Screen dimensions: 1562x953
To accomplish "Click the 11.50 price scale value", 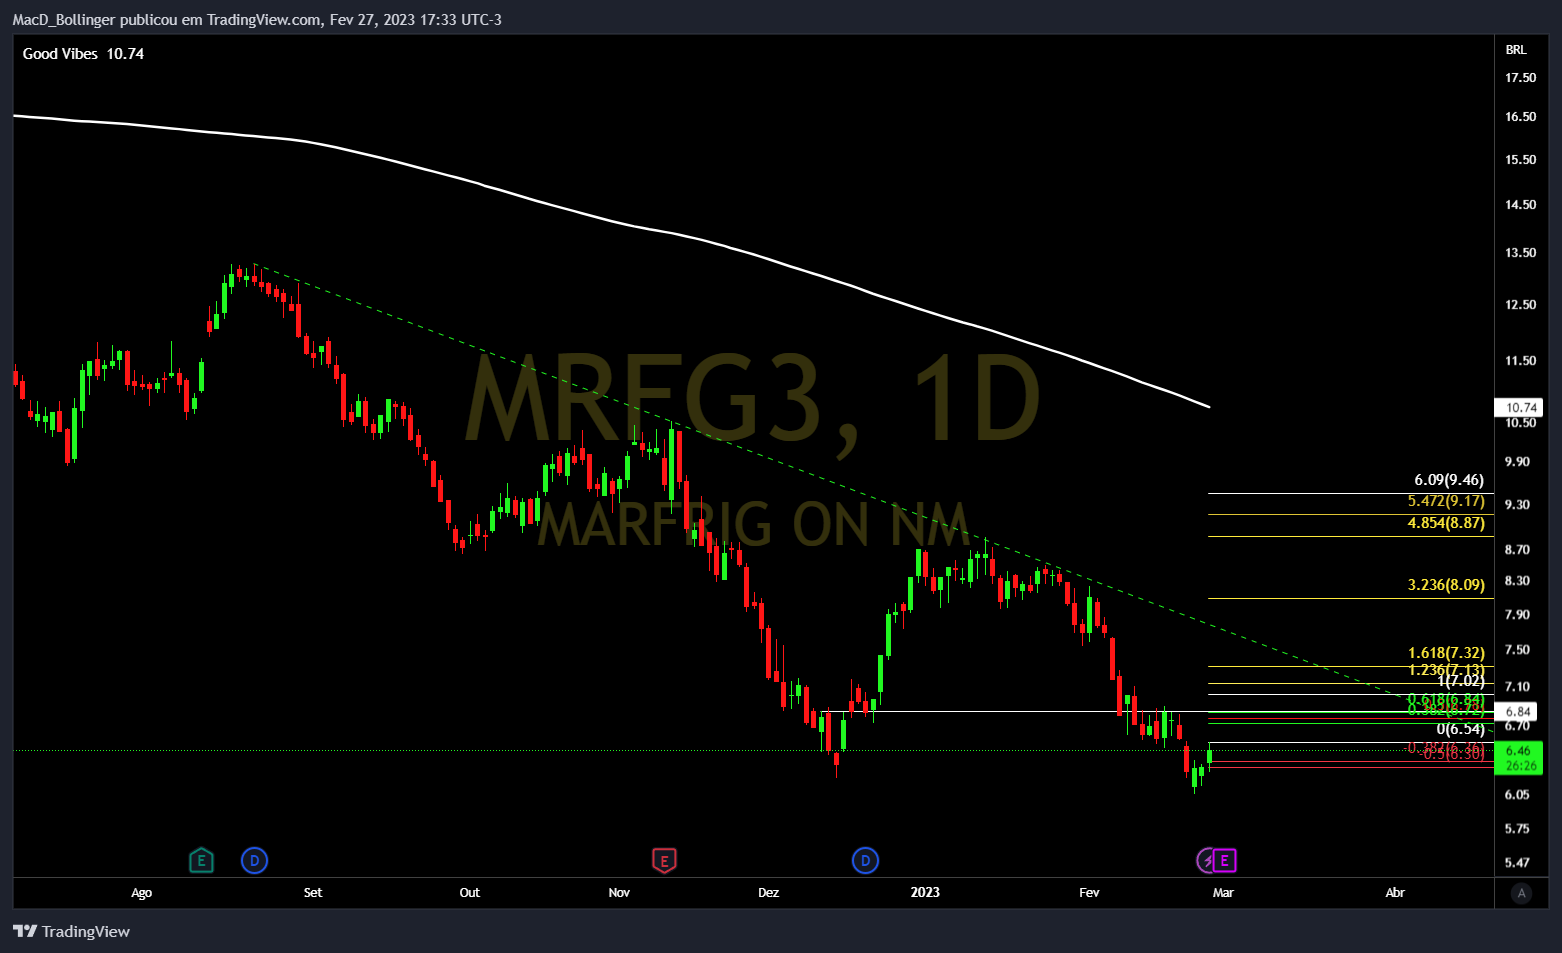I will 1520,361.
